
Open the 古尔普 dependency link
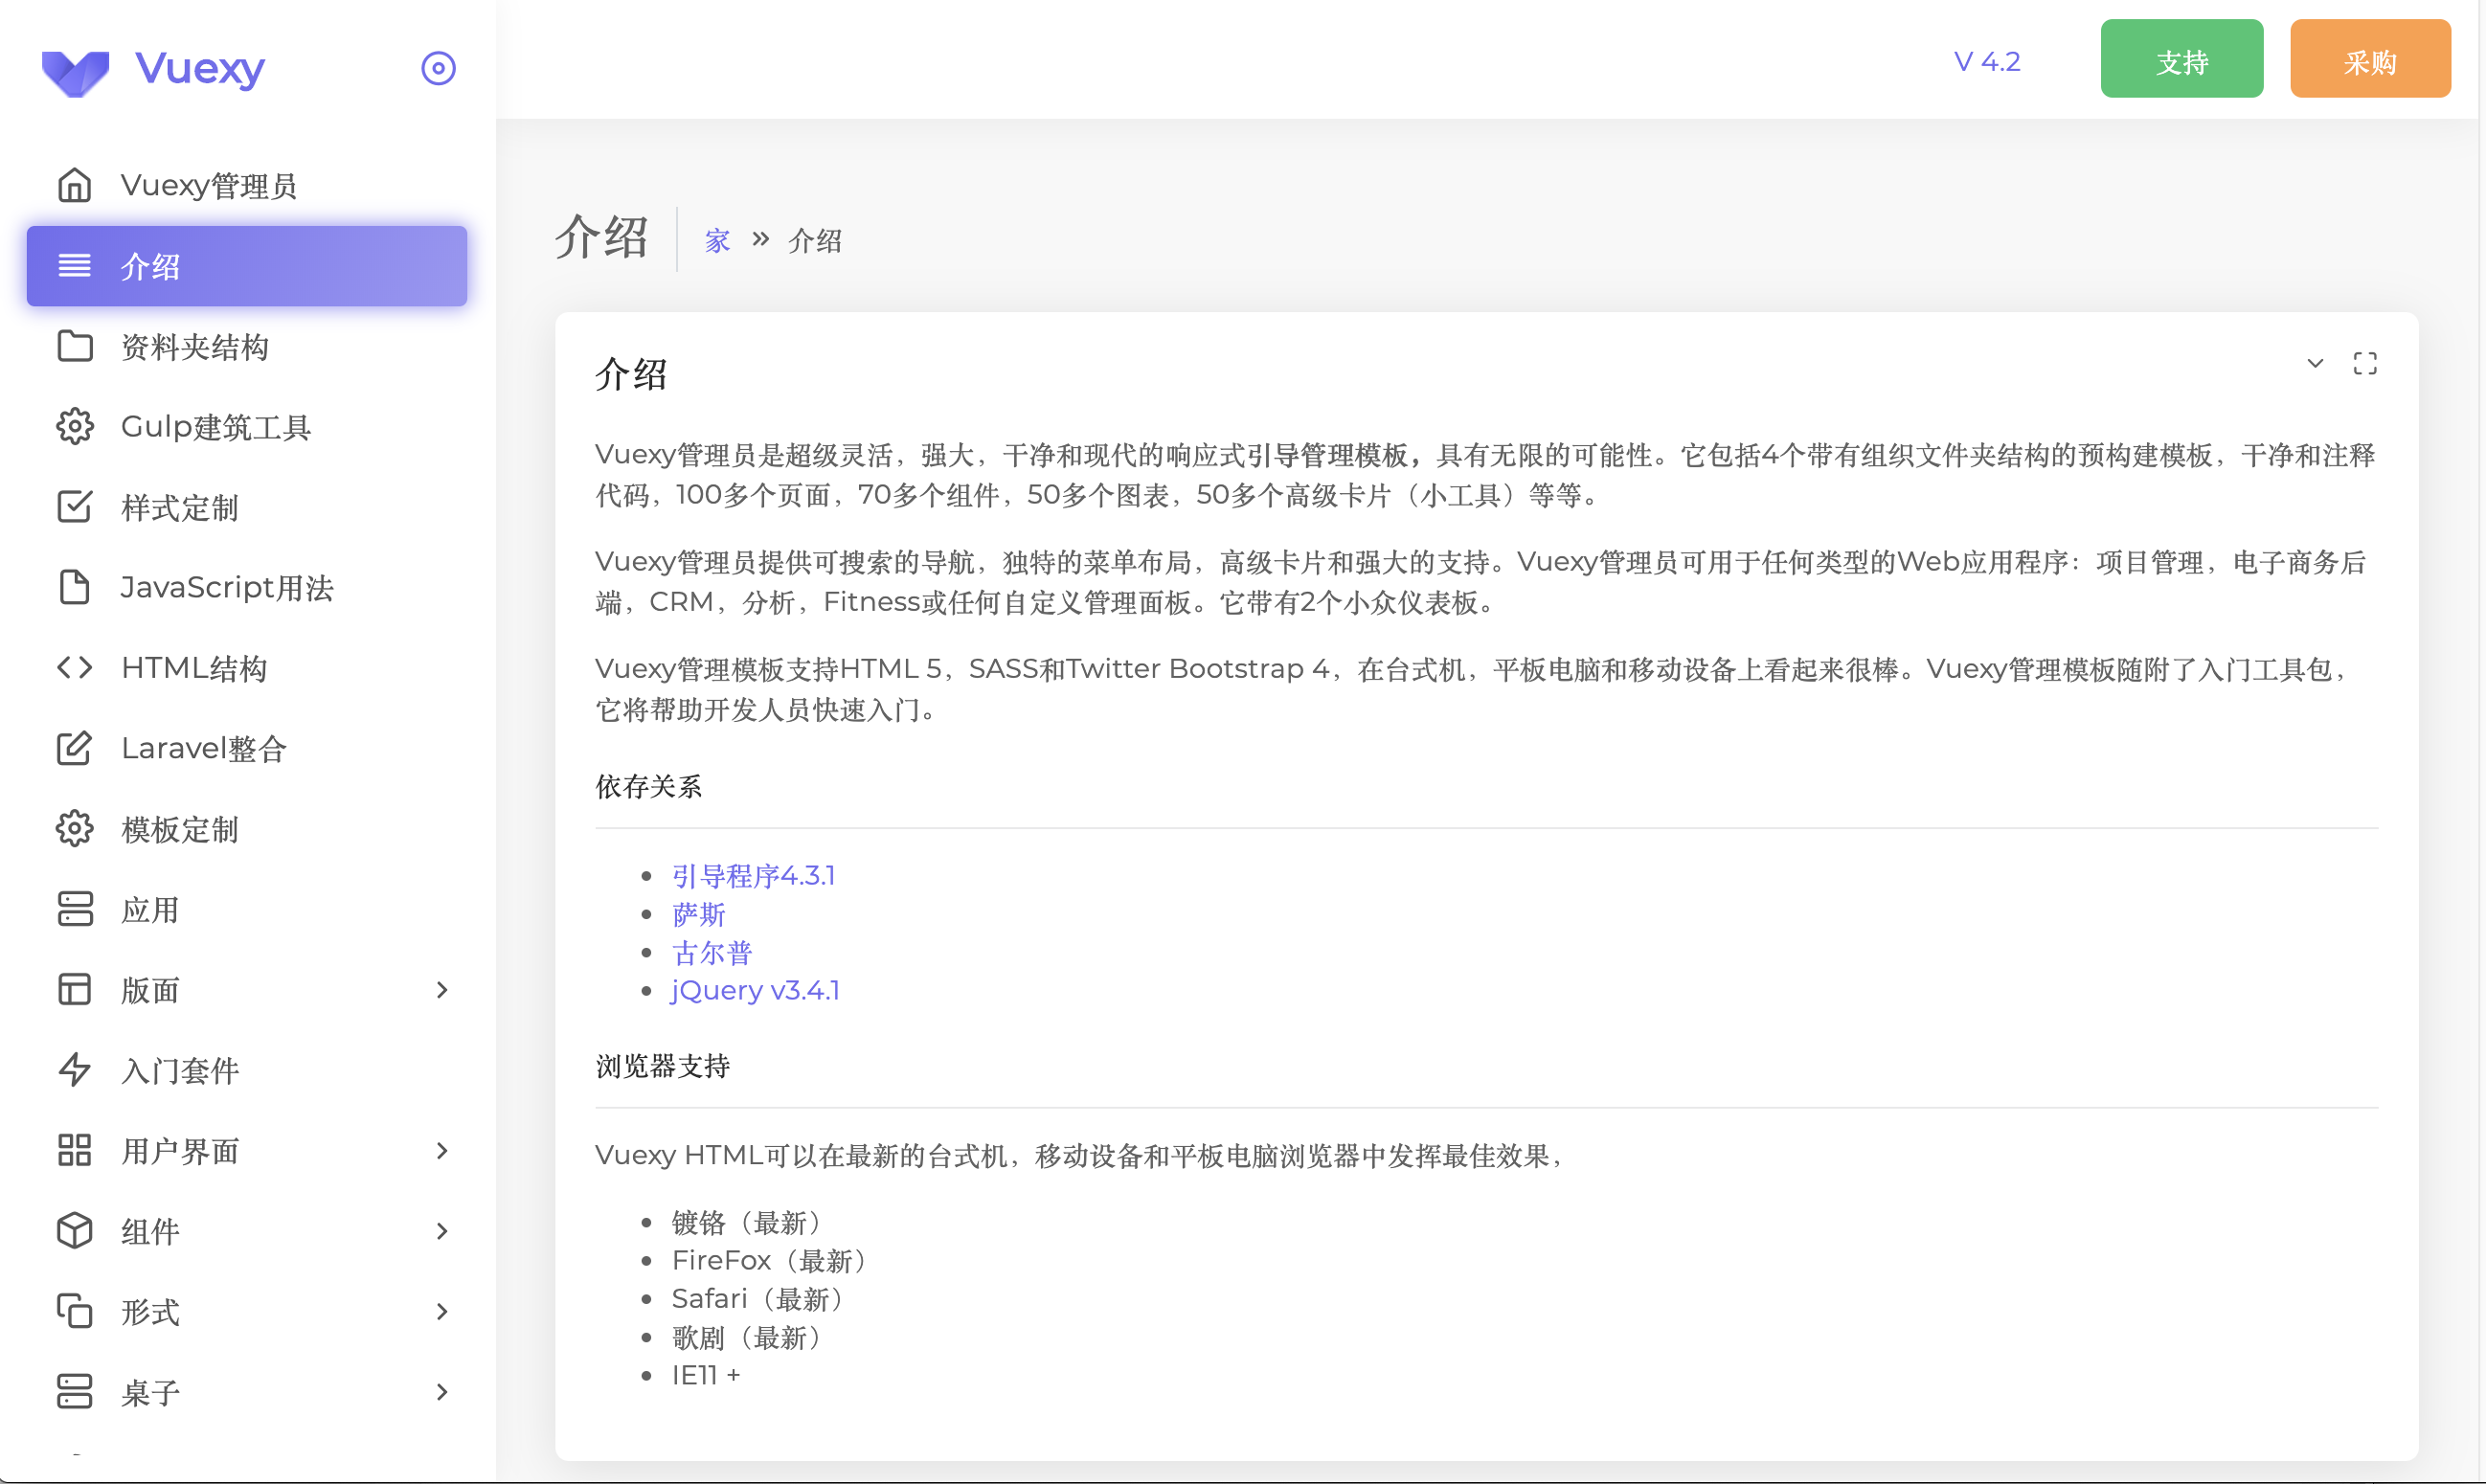pos(712,952)
